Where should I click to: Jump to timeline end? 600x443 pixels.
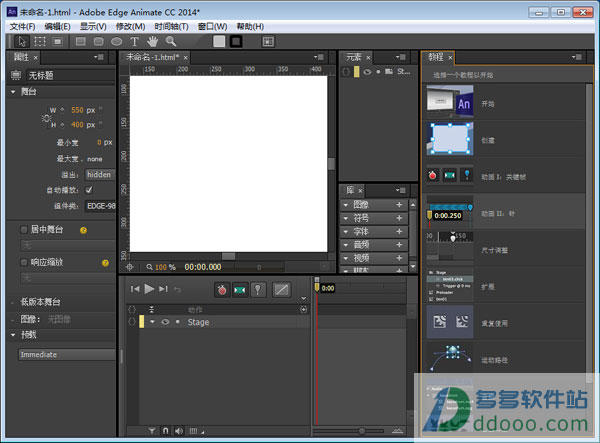pyautogui.click(x=163, y=289)
